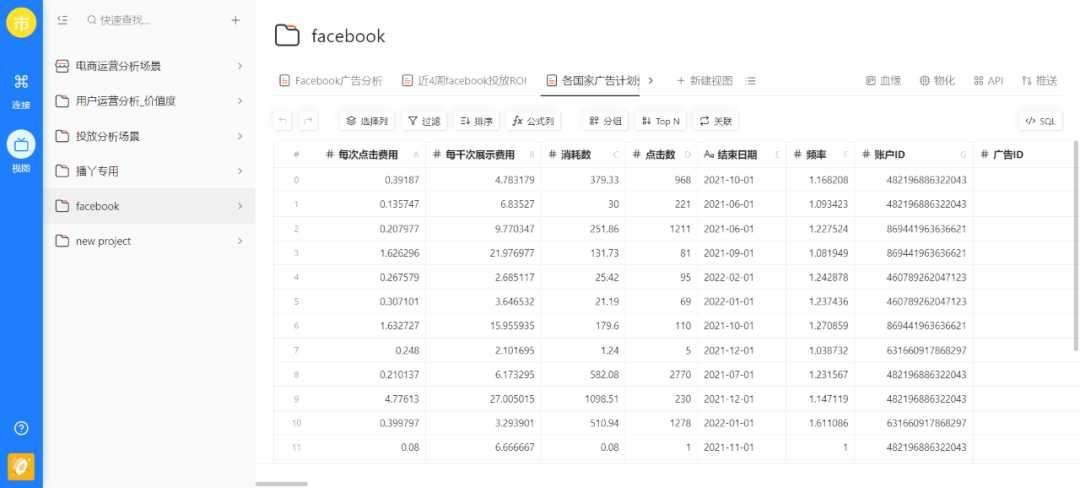
Task: Click the 血缘 lineage button
Action: click(x=884, y=81)
